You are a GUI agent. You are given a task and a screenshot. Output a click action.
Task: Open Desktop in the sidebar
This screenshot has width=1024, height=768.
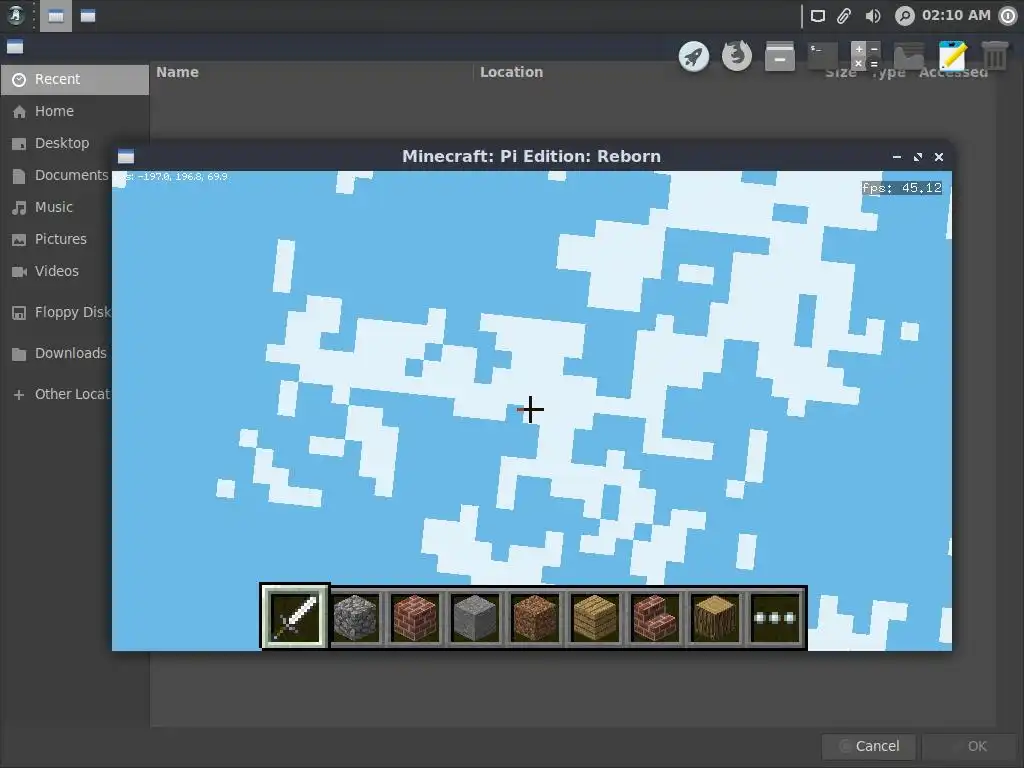74,143
